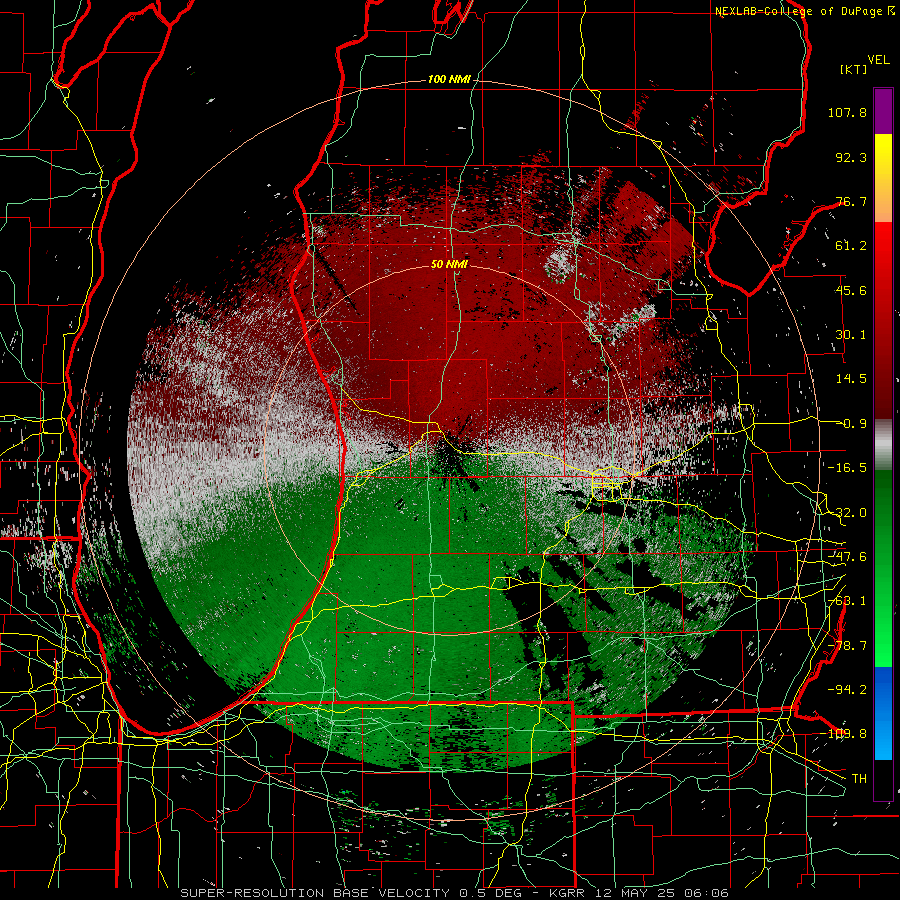The width and height of the screenshot is (900, 900).
Task: Click the TH label on the legend
Action: (x=859, y=779)
